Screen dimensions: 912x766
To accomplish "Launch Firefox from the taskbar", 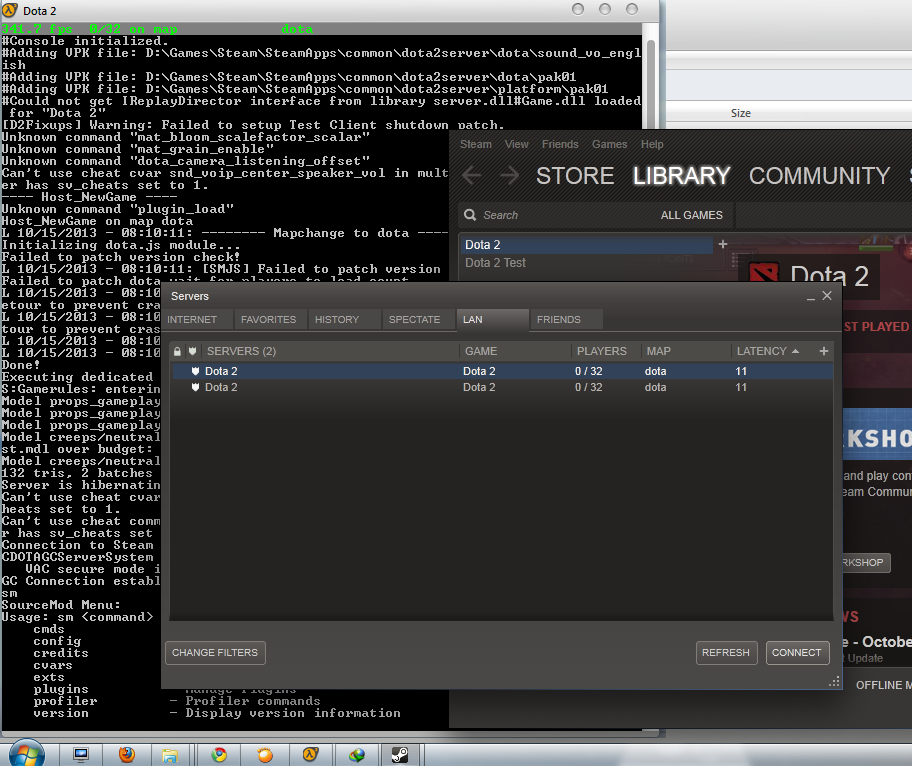I will [x=127, y=753].
